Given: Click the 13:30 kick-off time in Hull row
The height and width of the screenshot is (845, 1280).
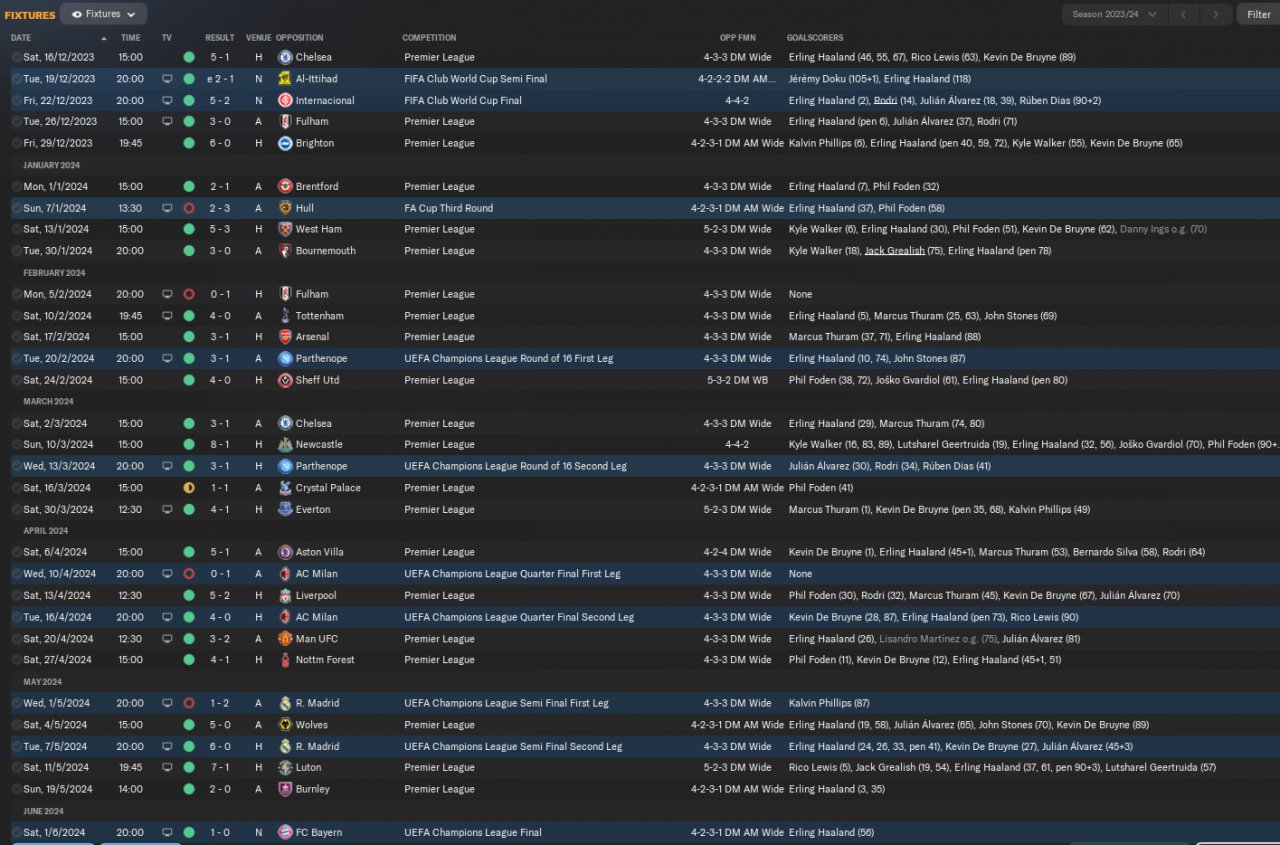Looking at the screenshot, I should 131,208.
